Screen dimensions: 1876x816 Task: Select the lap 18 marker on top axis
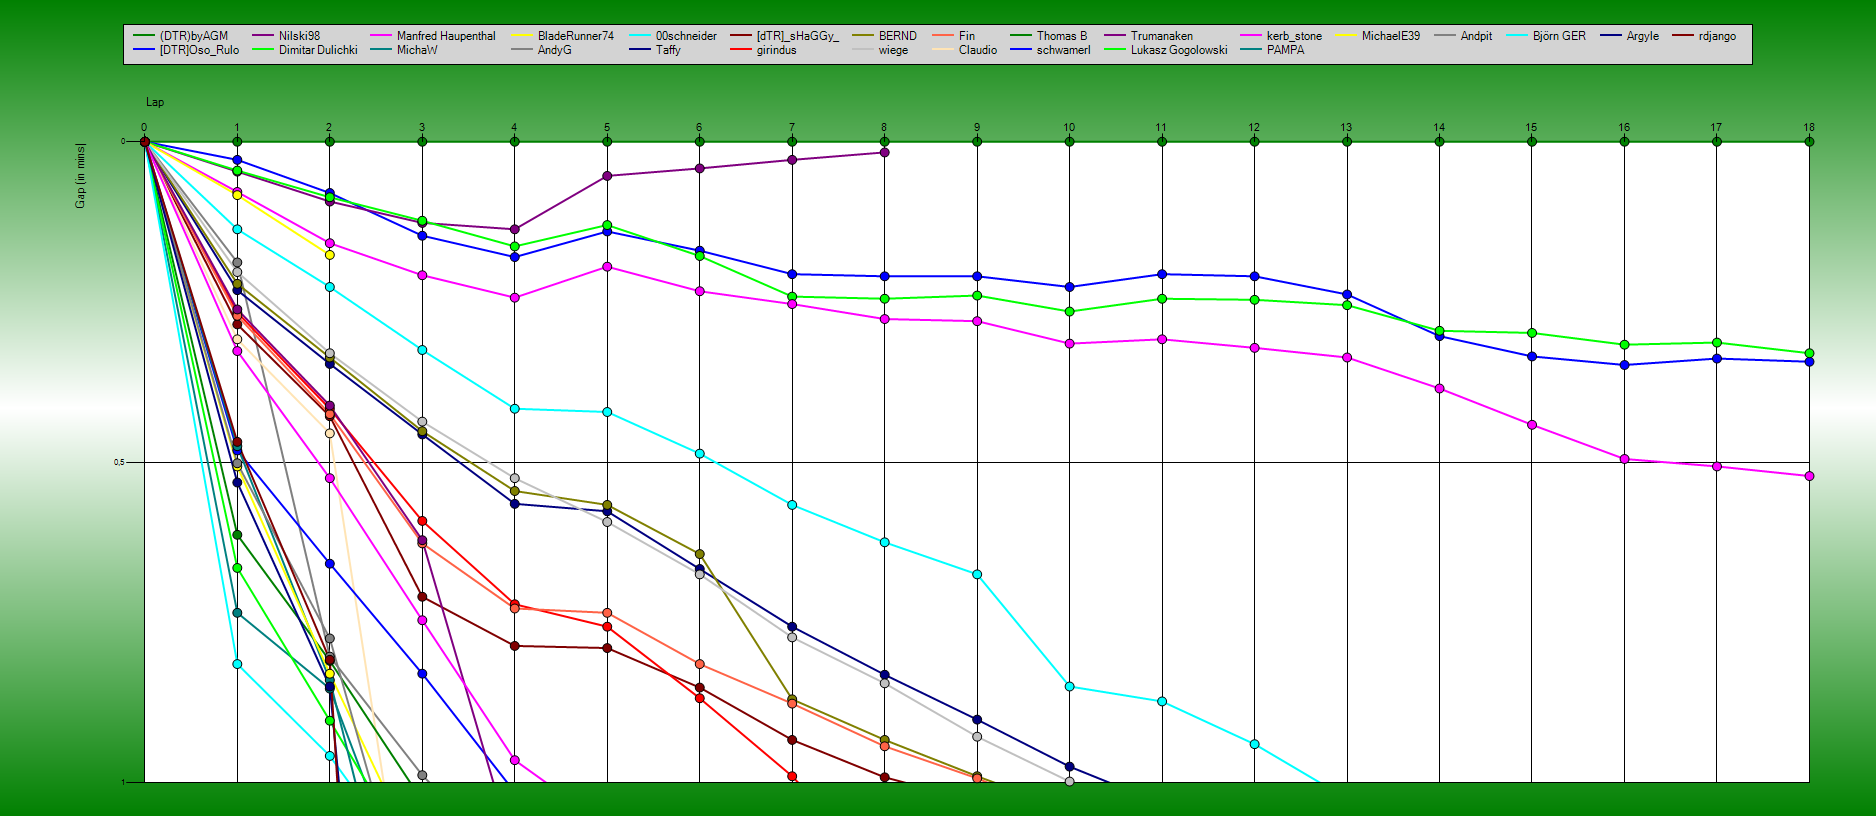tap(1809, 142)
